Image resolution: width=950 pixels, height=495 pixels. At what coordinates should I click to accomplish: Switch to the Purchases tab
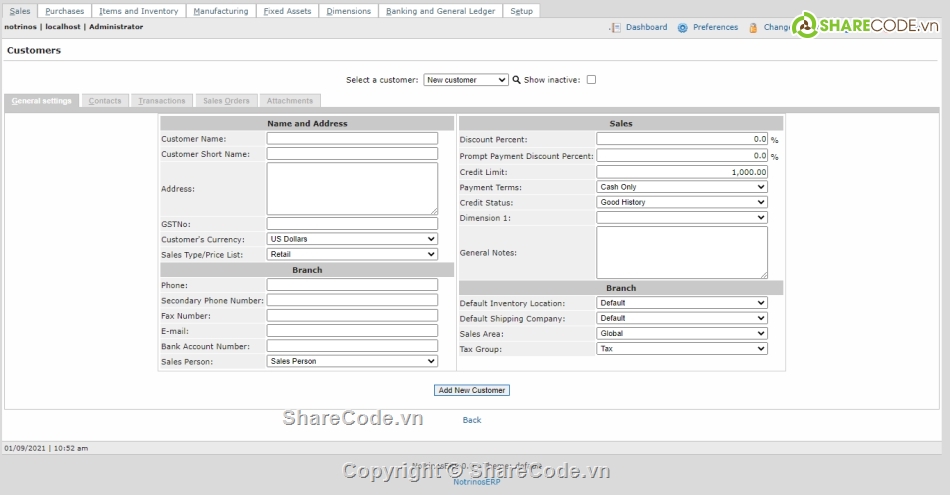pyautogui.click(x=65, y=11)
